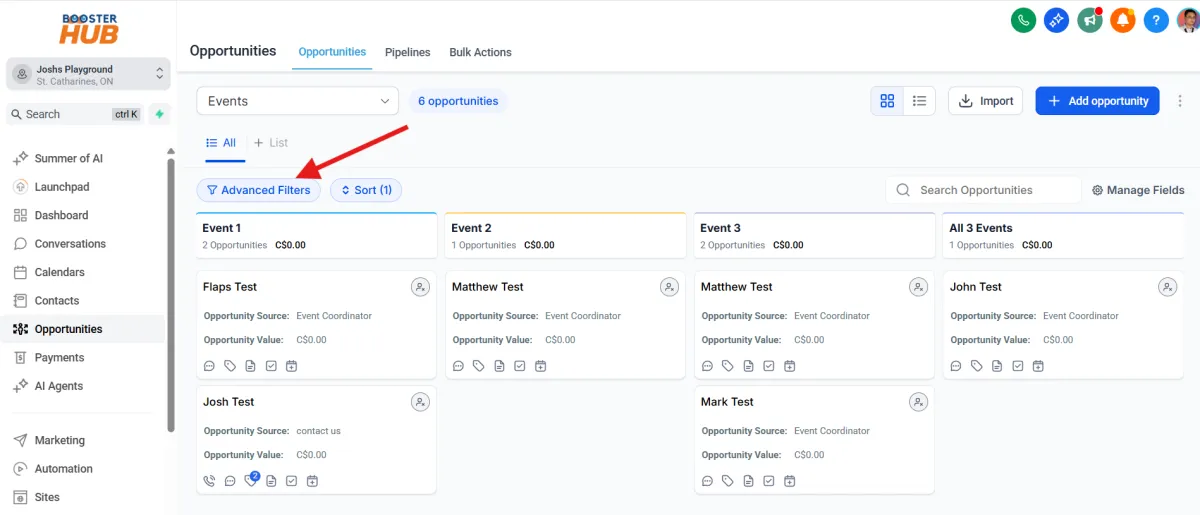Open notes icon on Flaps Test card
This screenshot has width=1200, height=515.
[x=250, y=366]
